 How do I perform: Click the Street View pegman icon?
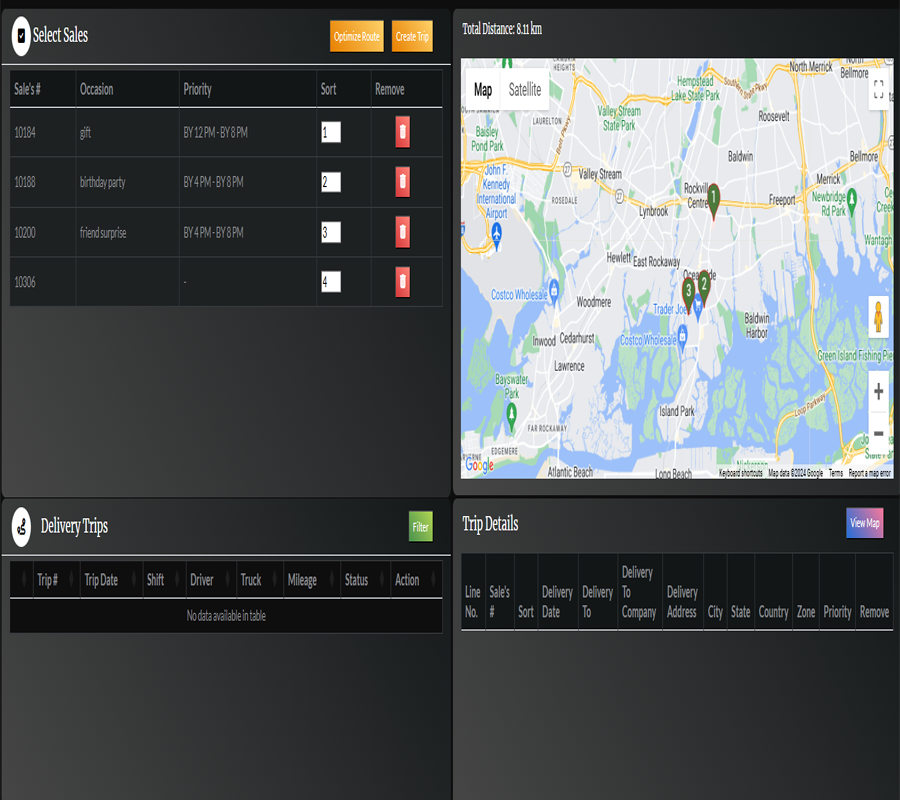click(878, 317)
